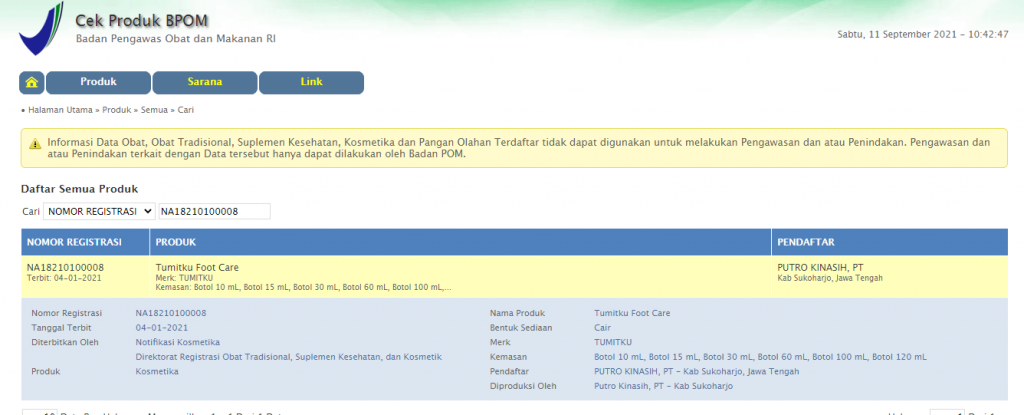Click the warning icon in the yellow notice
This screenshot has height=415, width=1024.
pyautogui.click(x=35, y=142)
